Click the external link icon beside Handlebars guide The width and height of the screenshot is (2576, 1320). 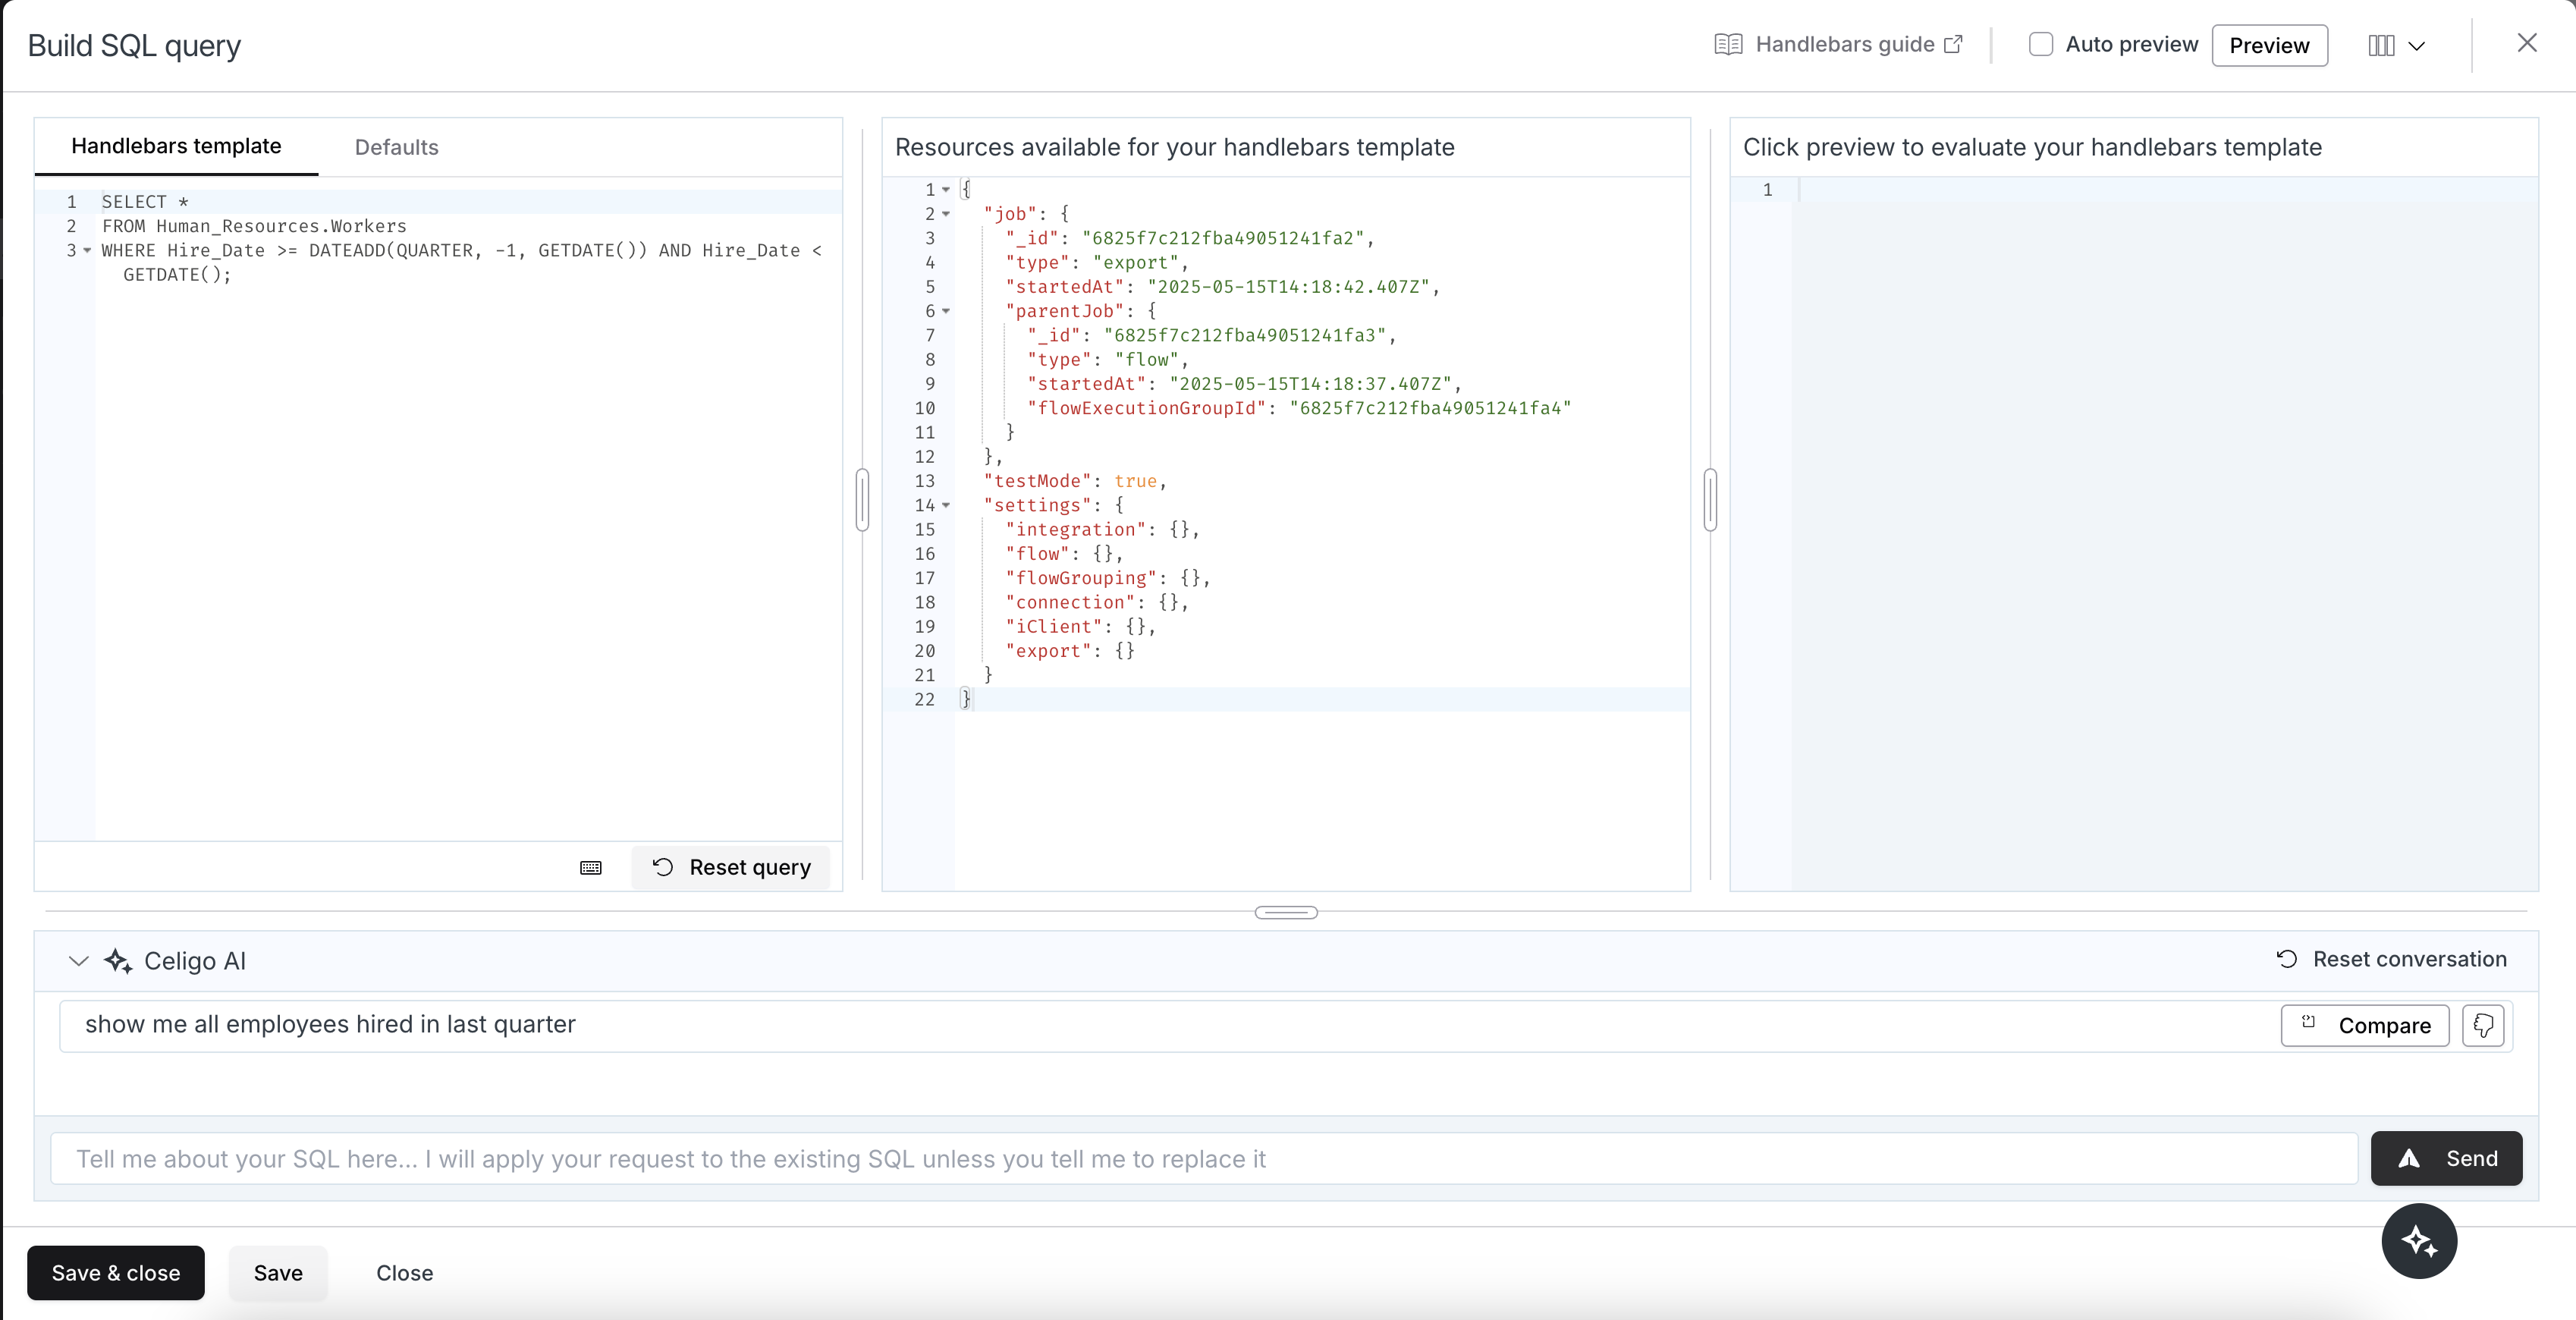[x=1953, y=44]
